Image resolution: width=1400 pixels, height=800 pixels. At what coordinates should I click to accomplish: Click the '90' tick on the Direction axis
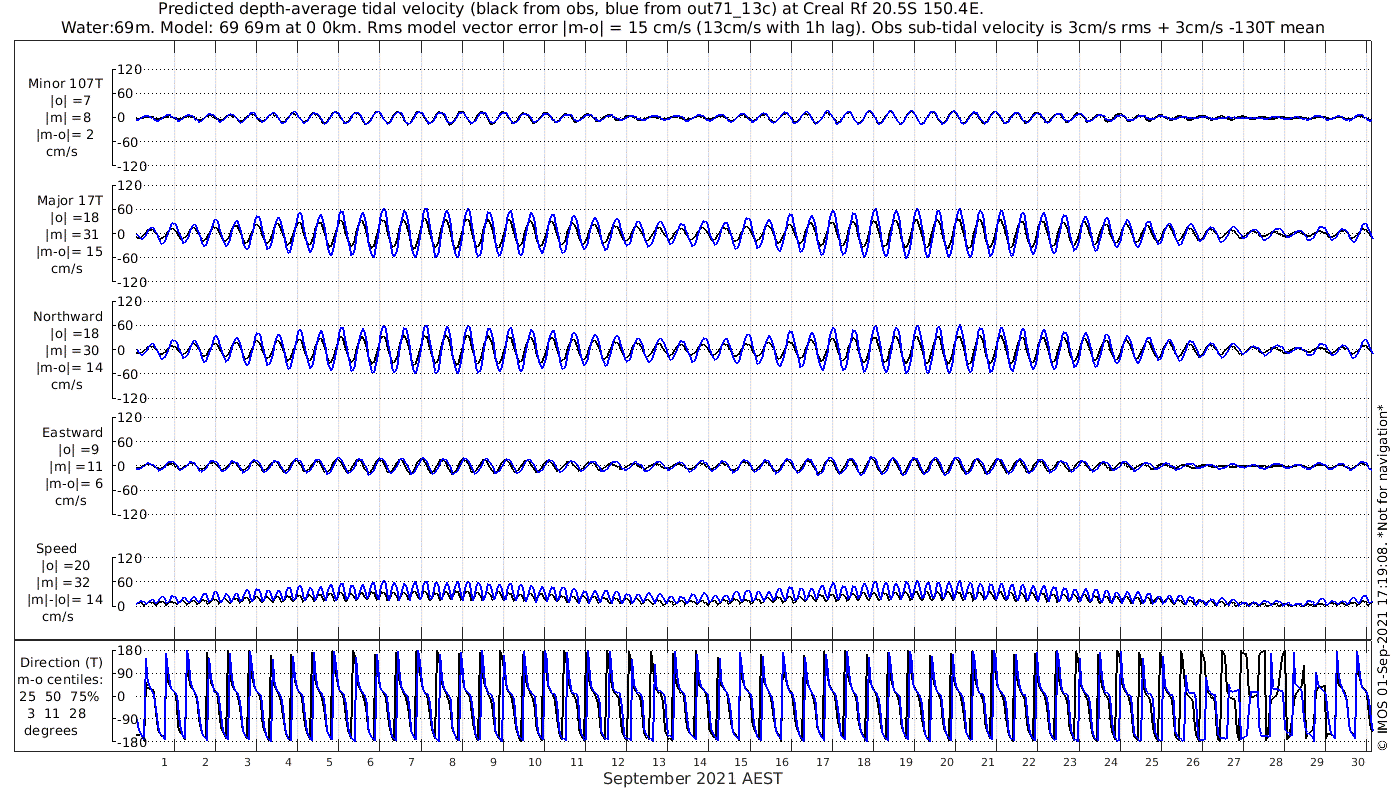point(129,674)
